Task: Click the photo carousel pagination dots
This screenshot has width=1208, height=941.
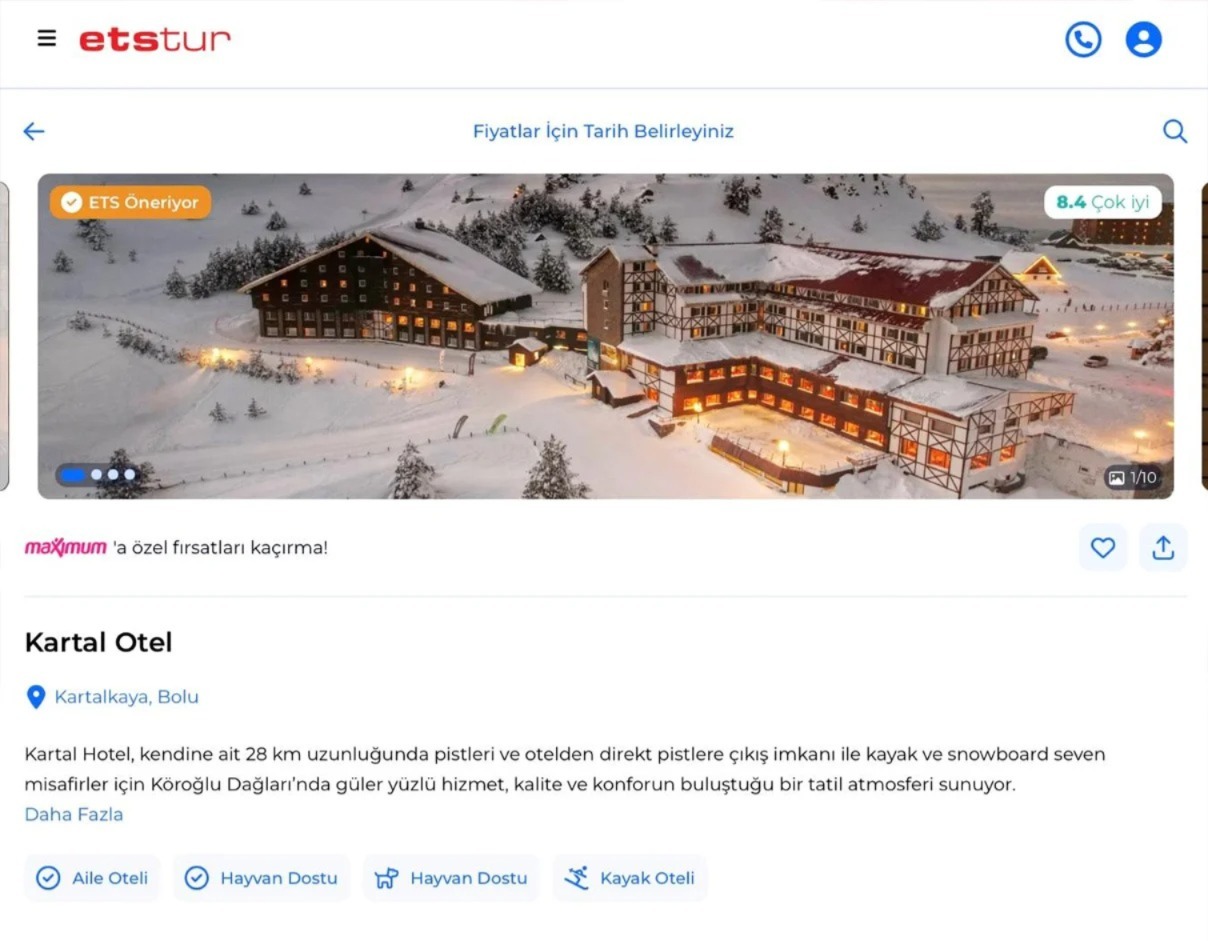Action: pyautogui.click(x=97, y=475)
